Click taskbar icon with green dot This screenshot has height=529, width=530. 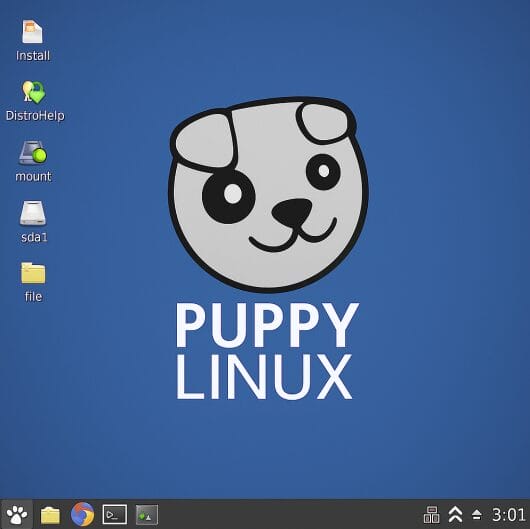[147, 515]
